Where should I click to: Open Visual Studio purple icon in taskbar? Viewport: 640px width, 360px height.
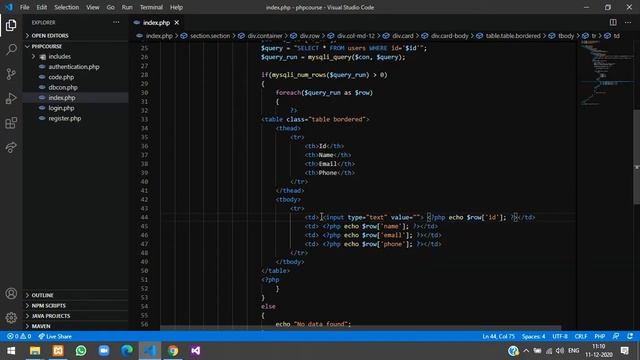196,351
